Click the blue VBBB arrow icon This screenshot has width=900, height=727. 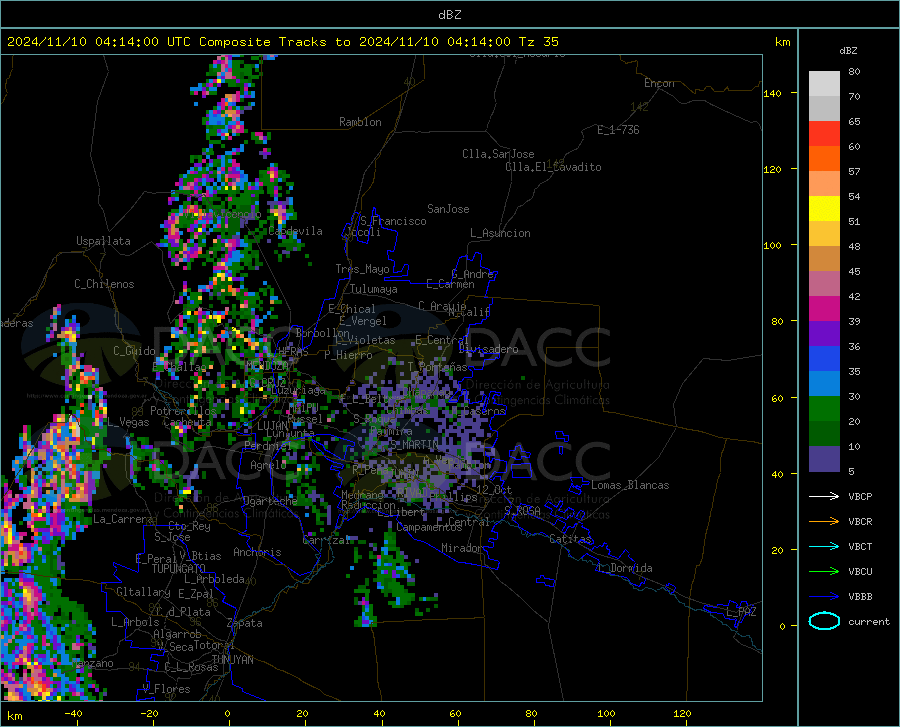click(x=824, y=597)
